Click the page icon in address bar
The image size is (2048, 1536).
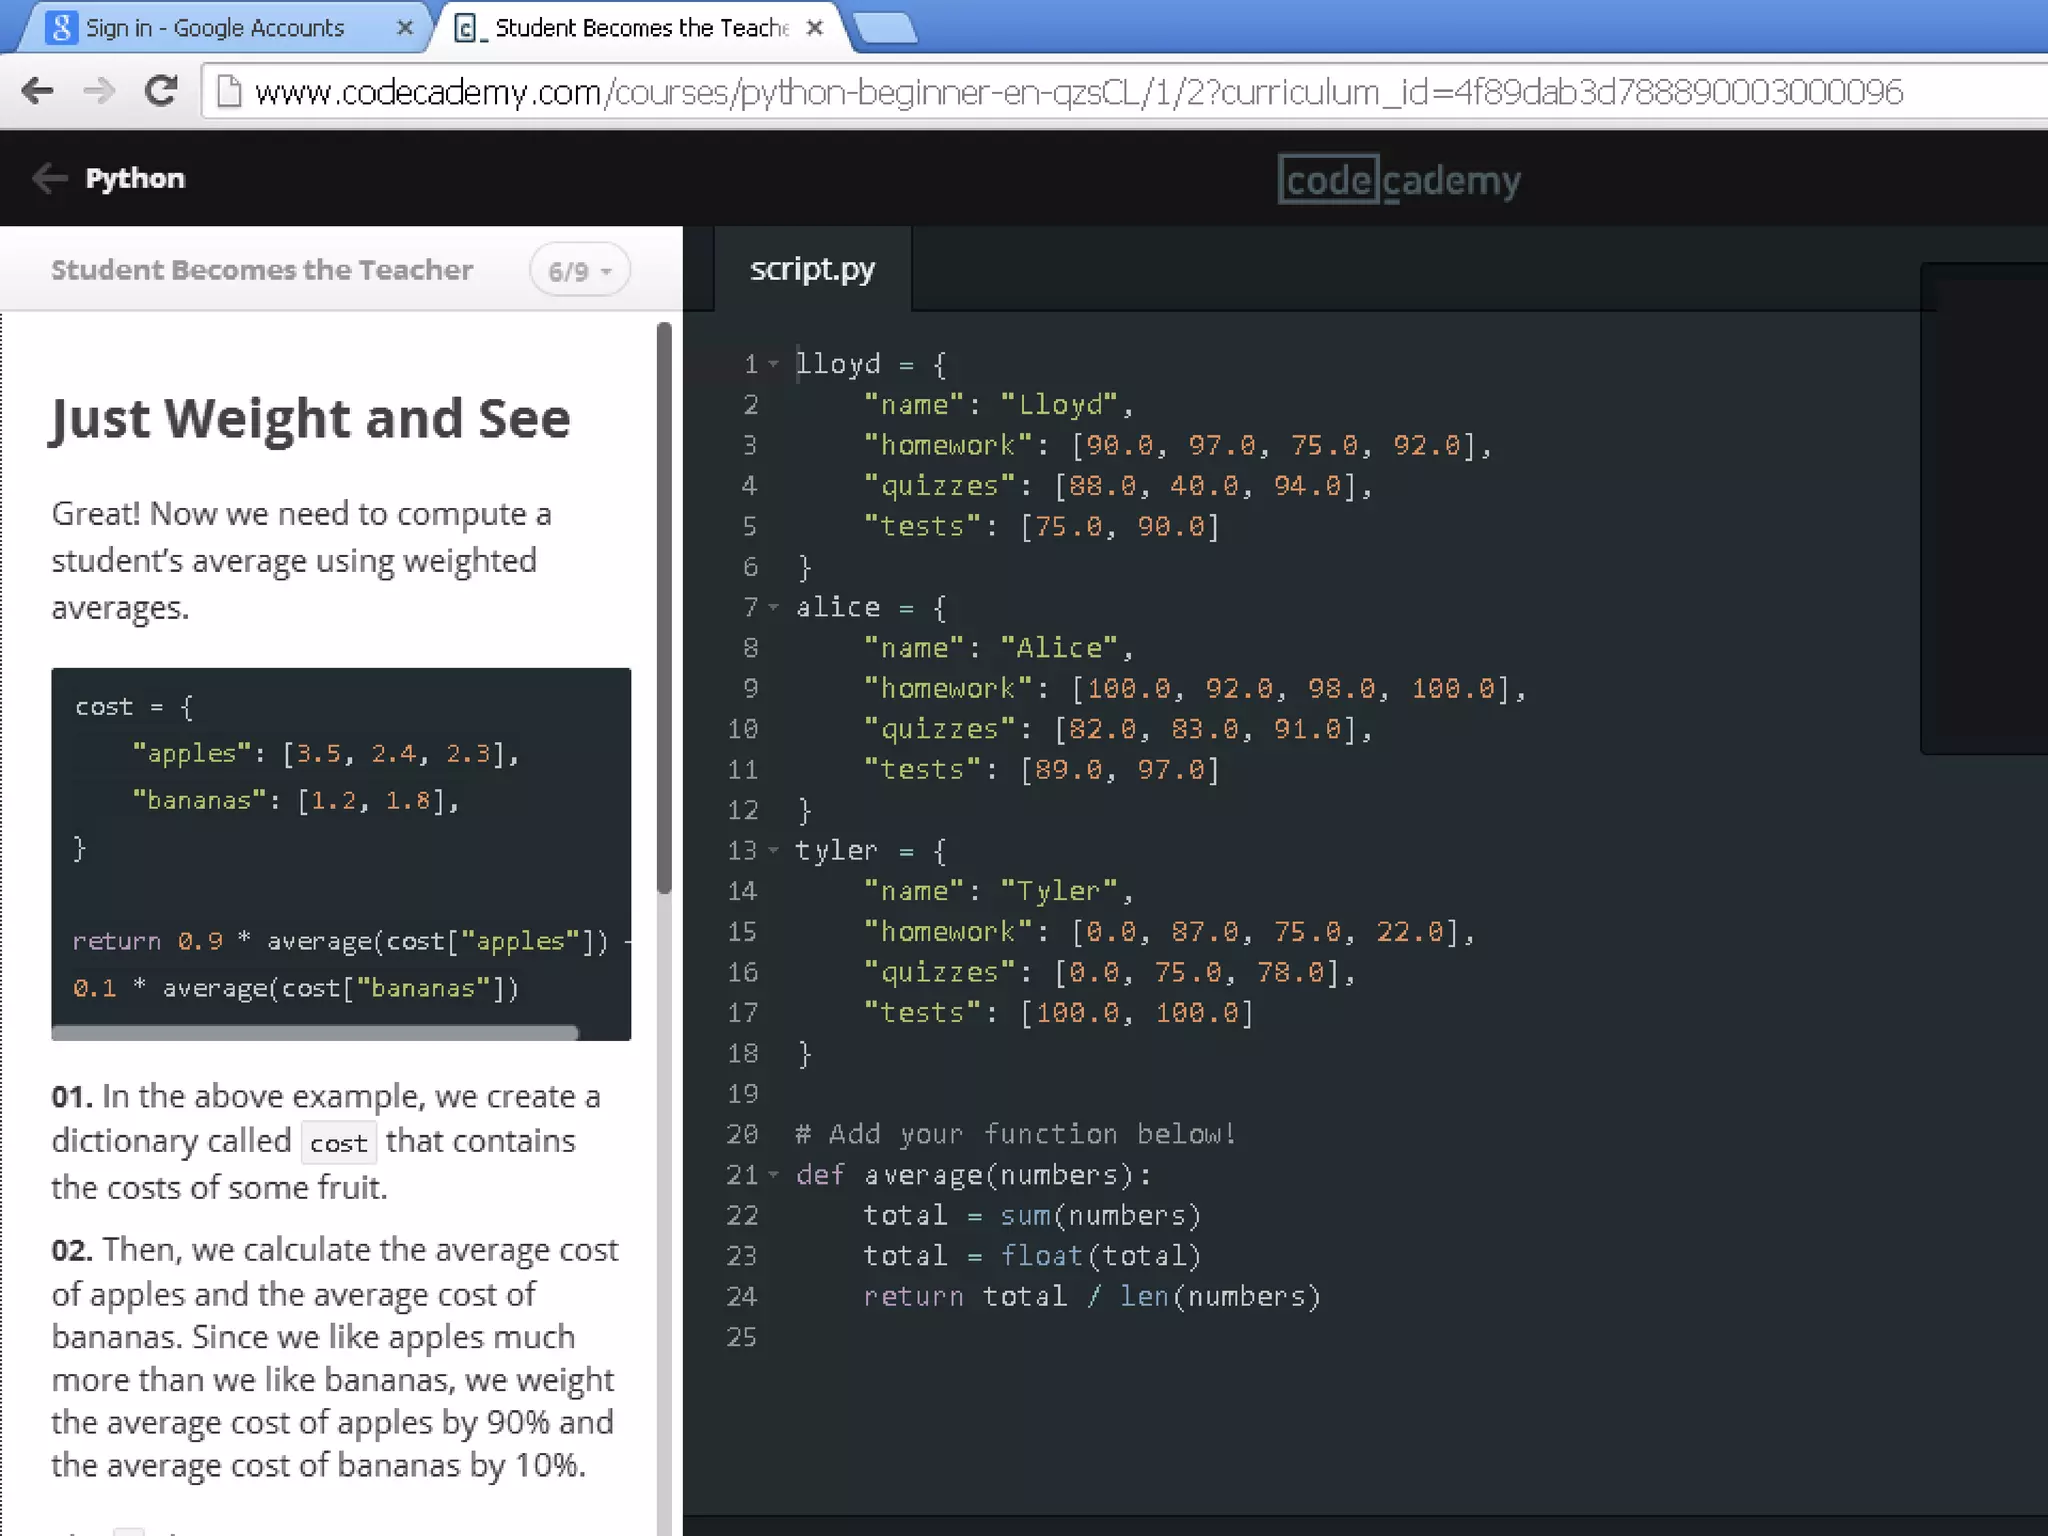tap(229, 92)
